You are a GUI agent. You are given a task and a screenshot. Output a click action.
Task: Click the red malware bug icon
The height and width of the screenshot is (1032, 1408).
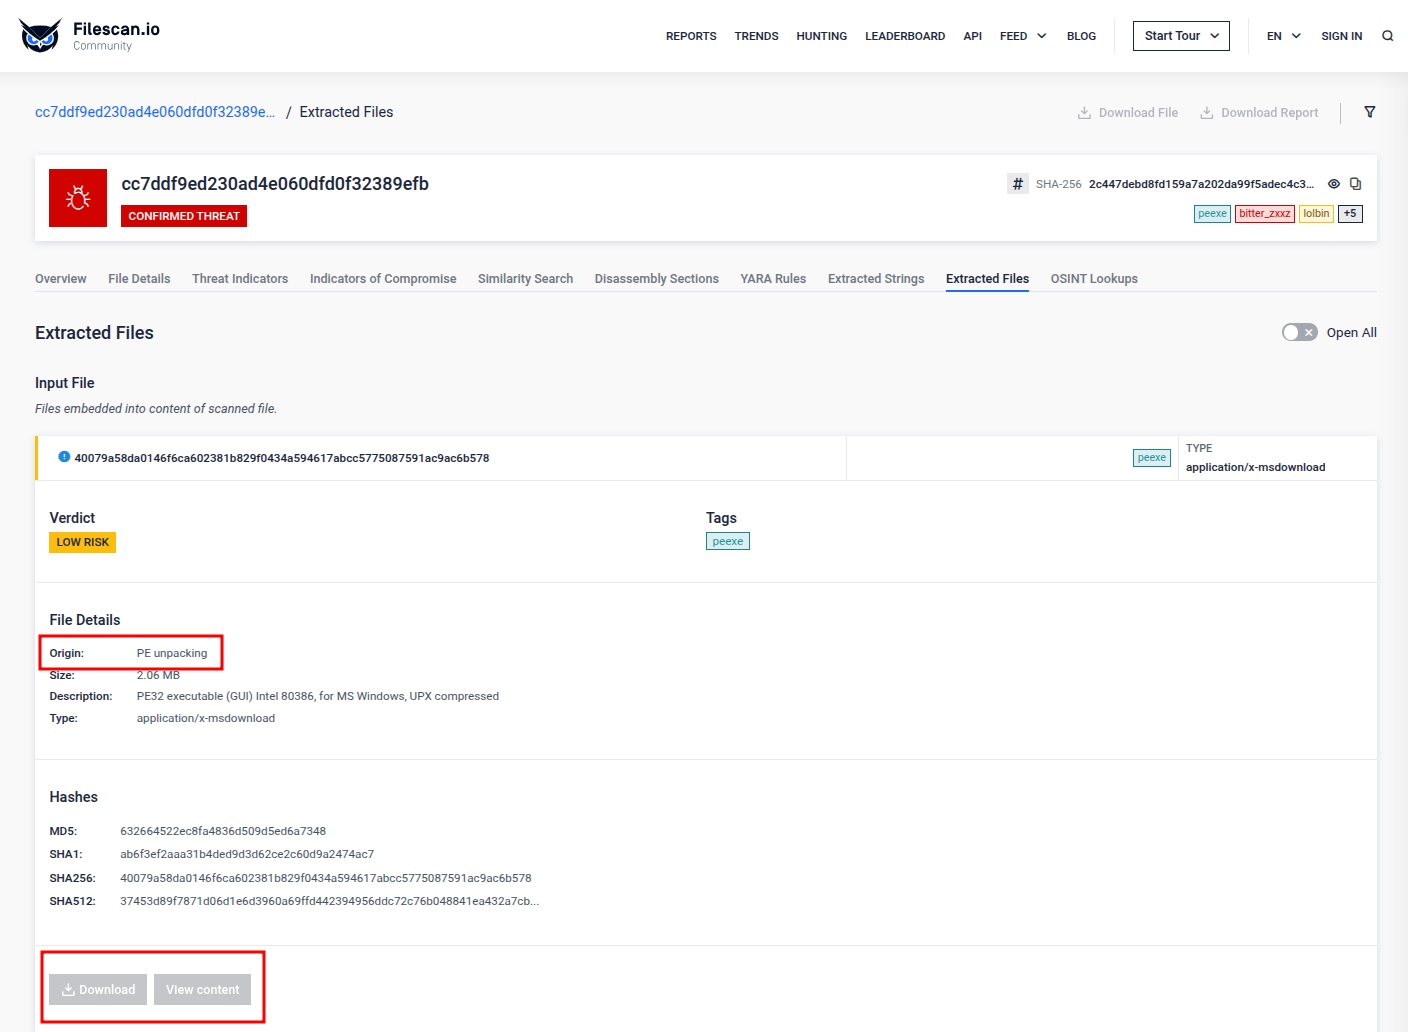click(x=78, y=198)
